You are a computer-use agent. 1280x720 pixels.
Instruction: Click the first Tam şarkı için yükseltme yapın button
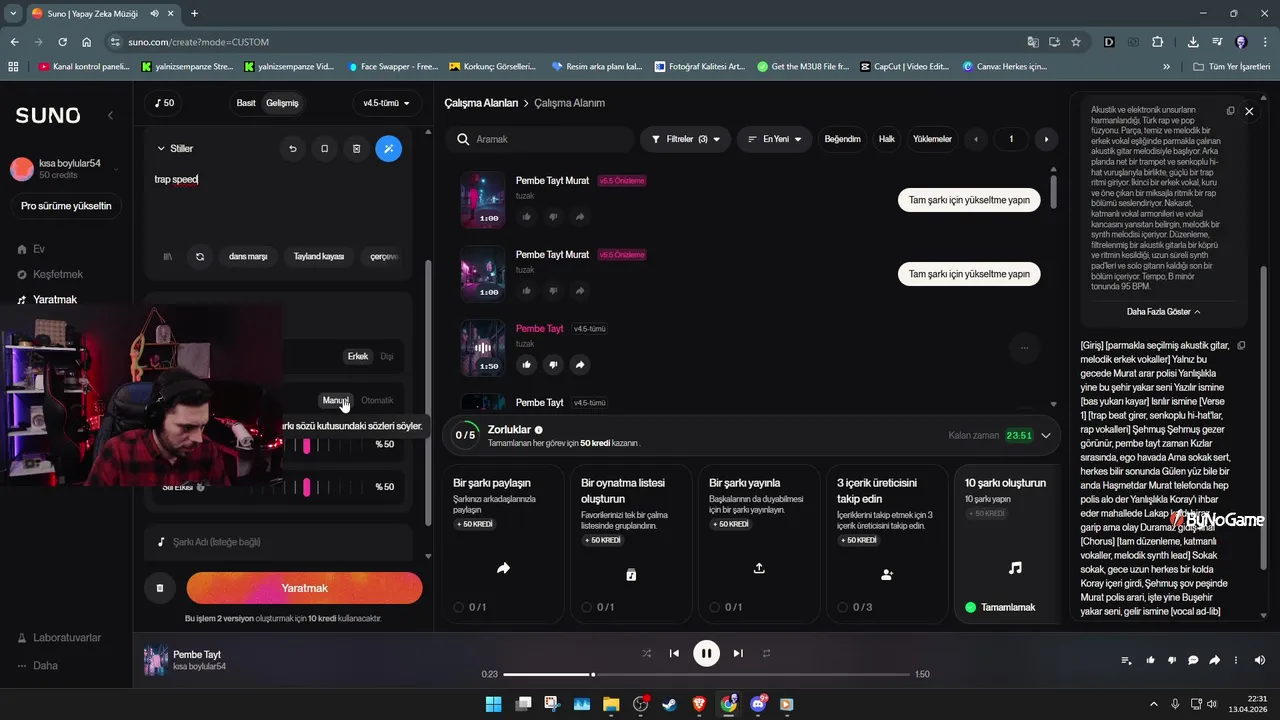point(969,200)
